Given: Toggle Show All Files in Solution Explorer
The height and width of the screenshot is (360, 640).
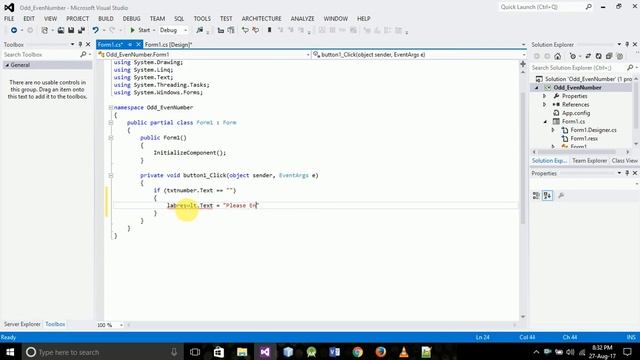Looking at the screenshot, I should (620, 56).
